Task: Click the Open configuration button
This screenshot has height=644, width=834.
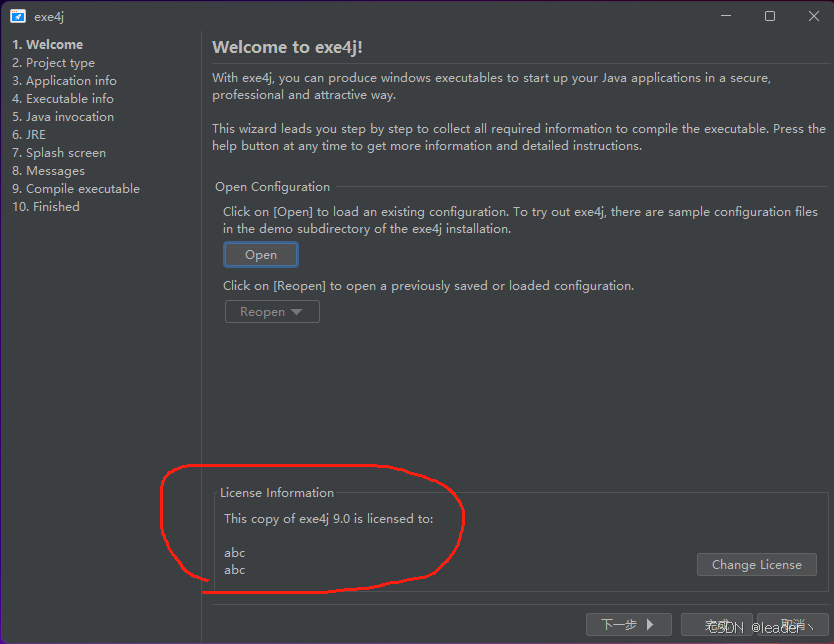Action: 261,255
